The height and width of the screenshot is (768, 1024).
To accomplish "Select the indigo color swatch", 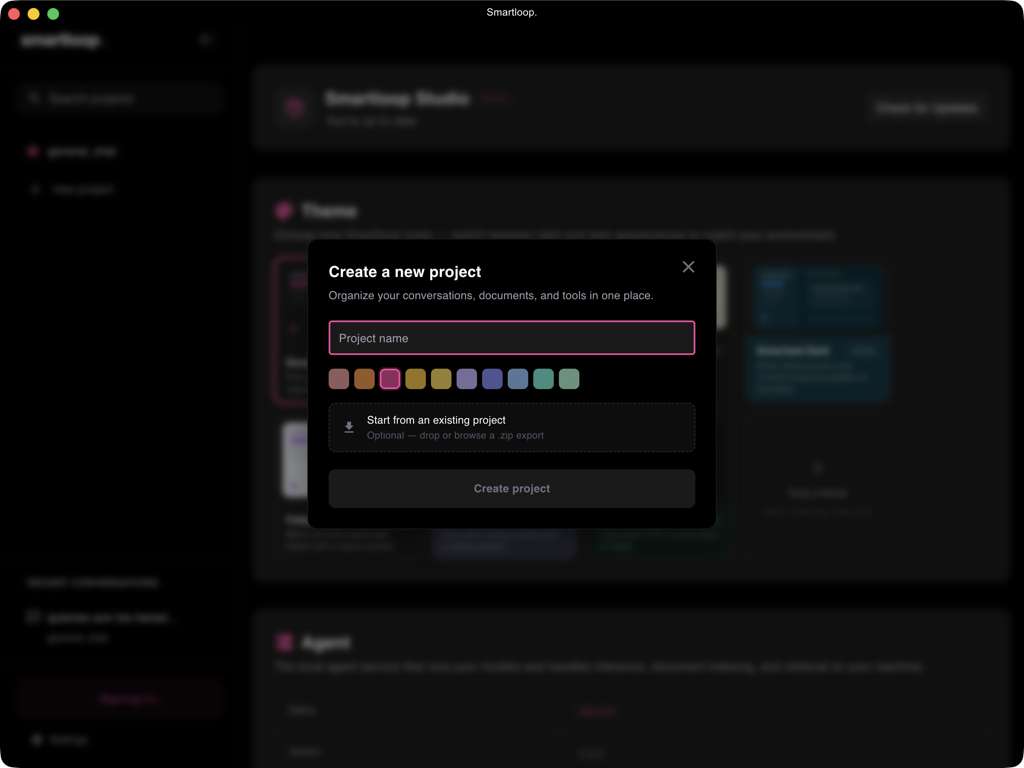I will (492, 379).
